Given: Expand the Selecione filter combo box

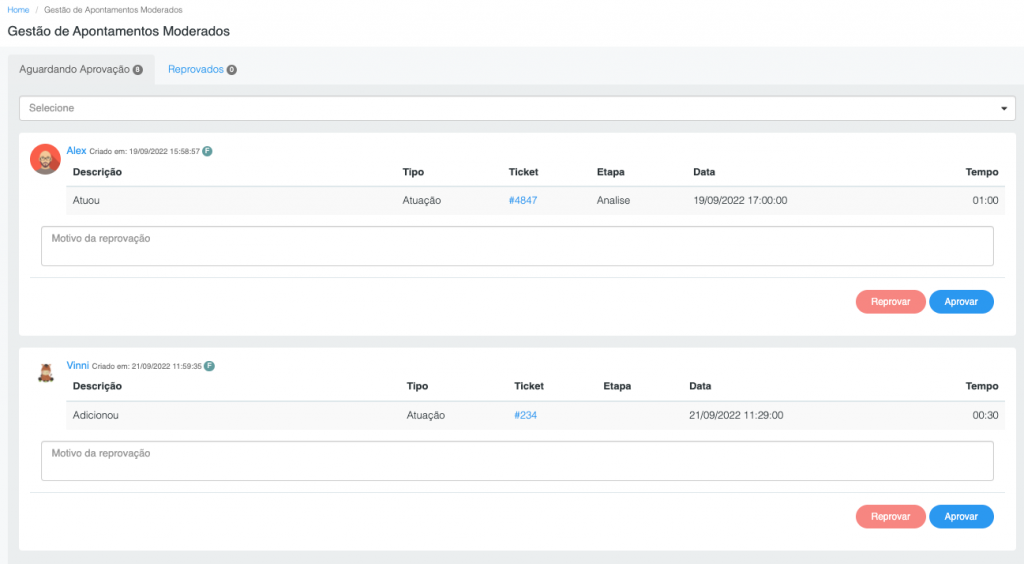Looking at the screenshot, I should pyautogui.click(x=517, y=108).
